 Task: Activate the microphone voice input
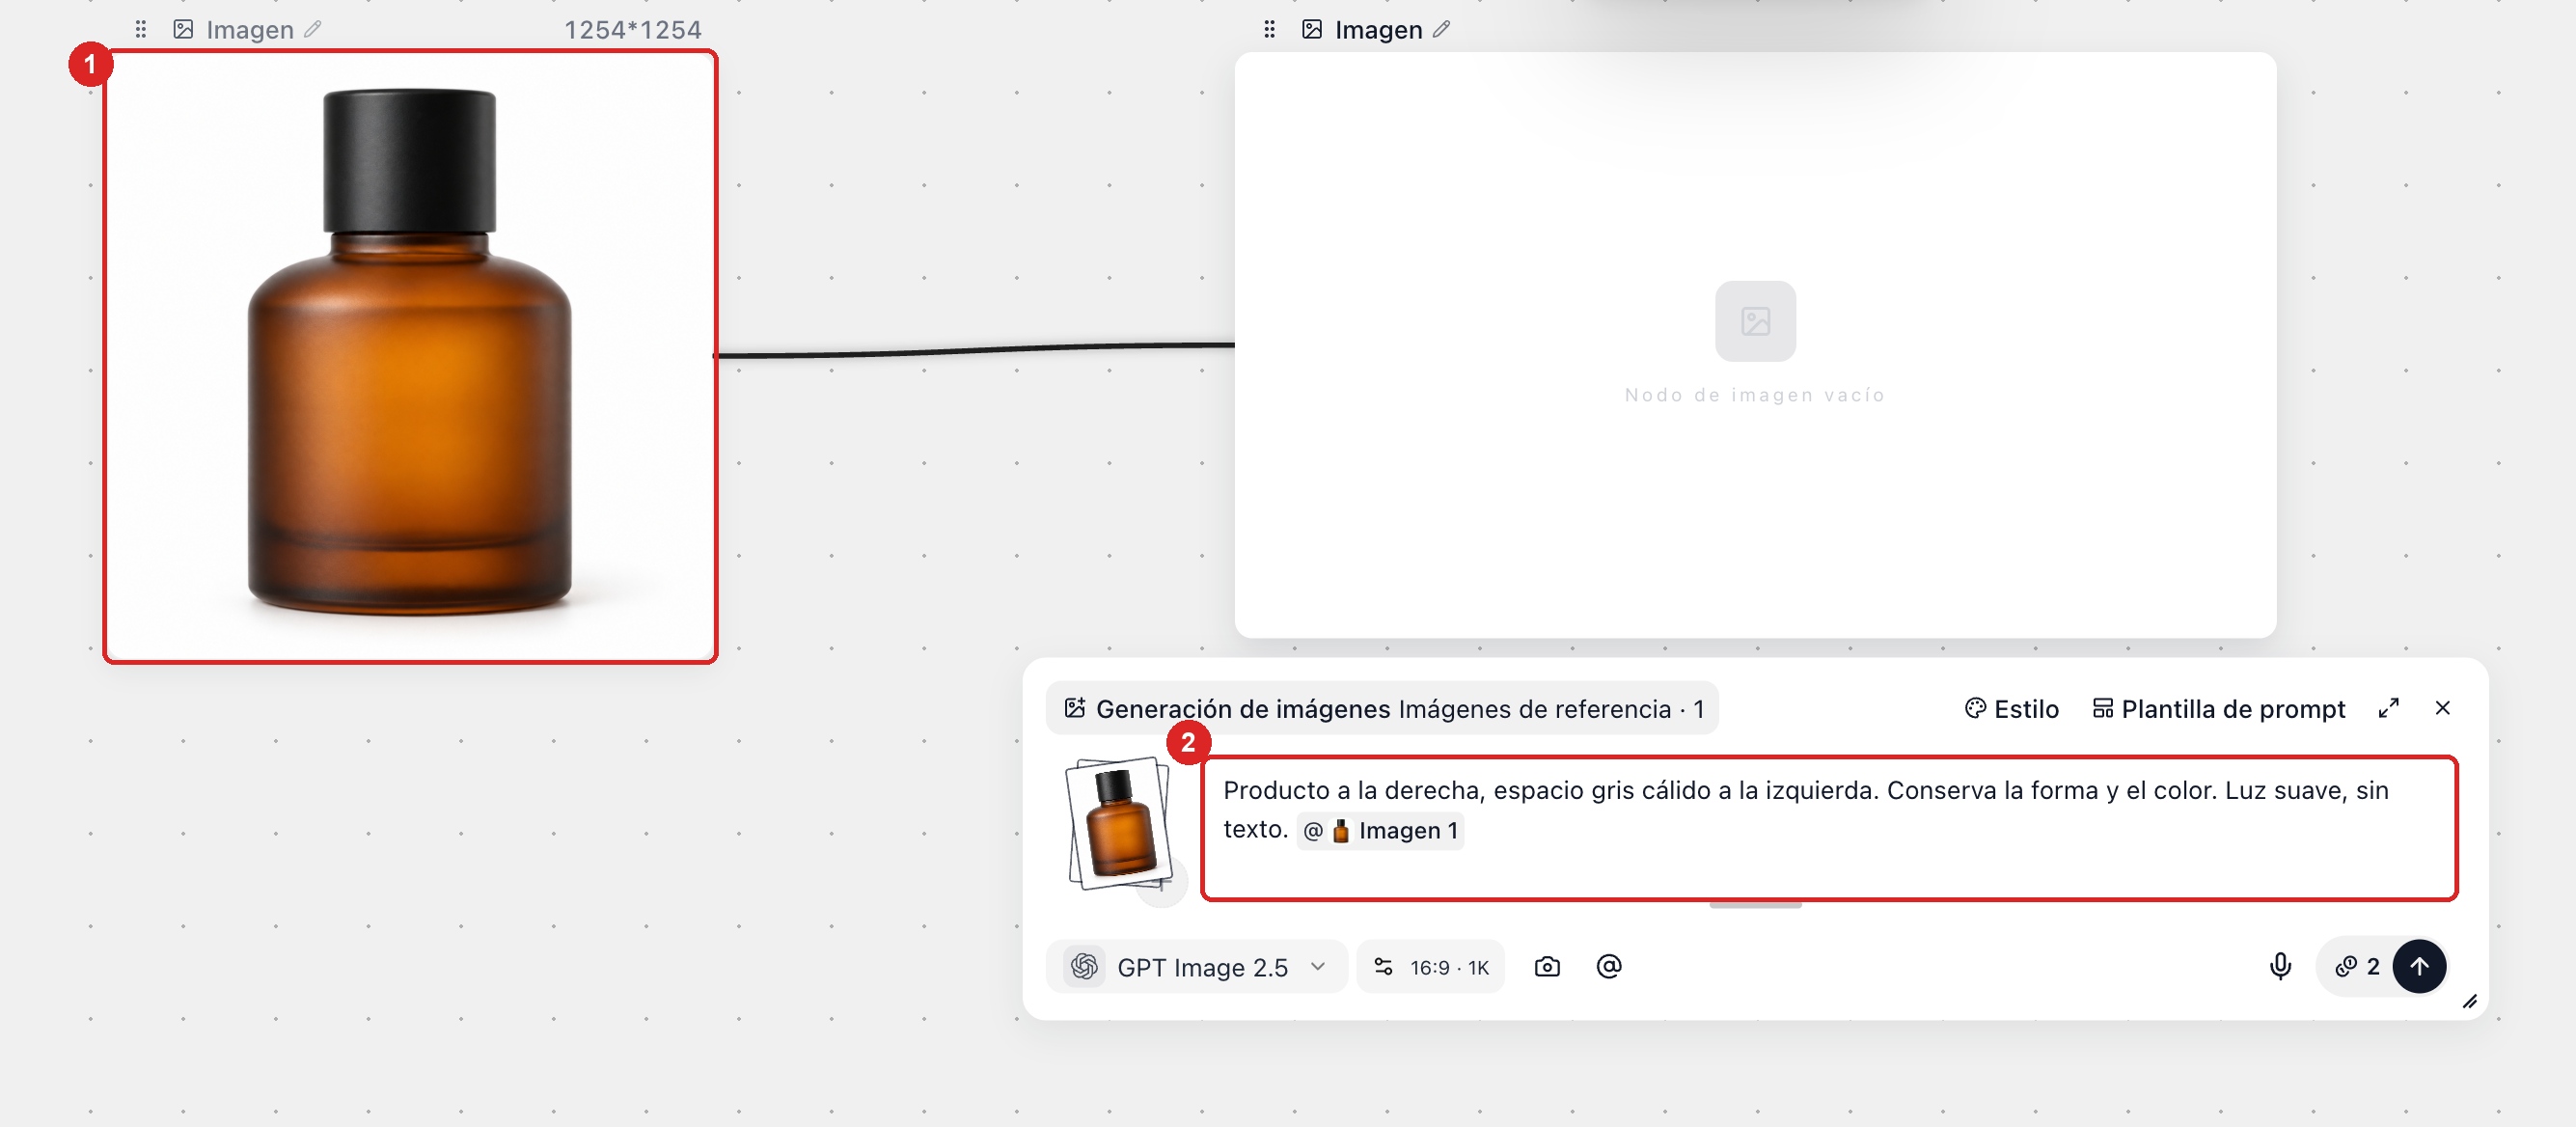[2280, 966]
